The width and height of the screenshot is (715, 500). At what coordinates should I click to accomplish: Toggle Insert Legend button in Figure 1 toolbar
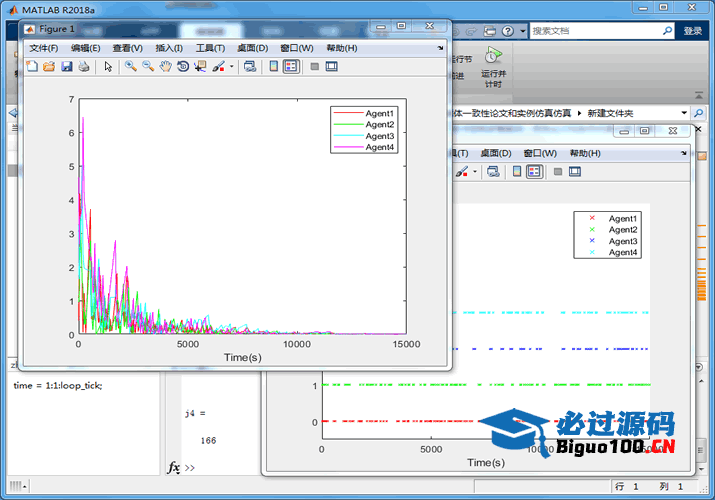[x=291, y=67]
